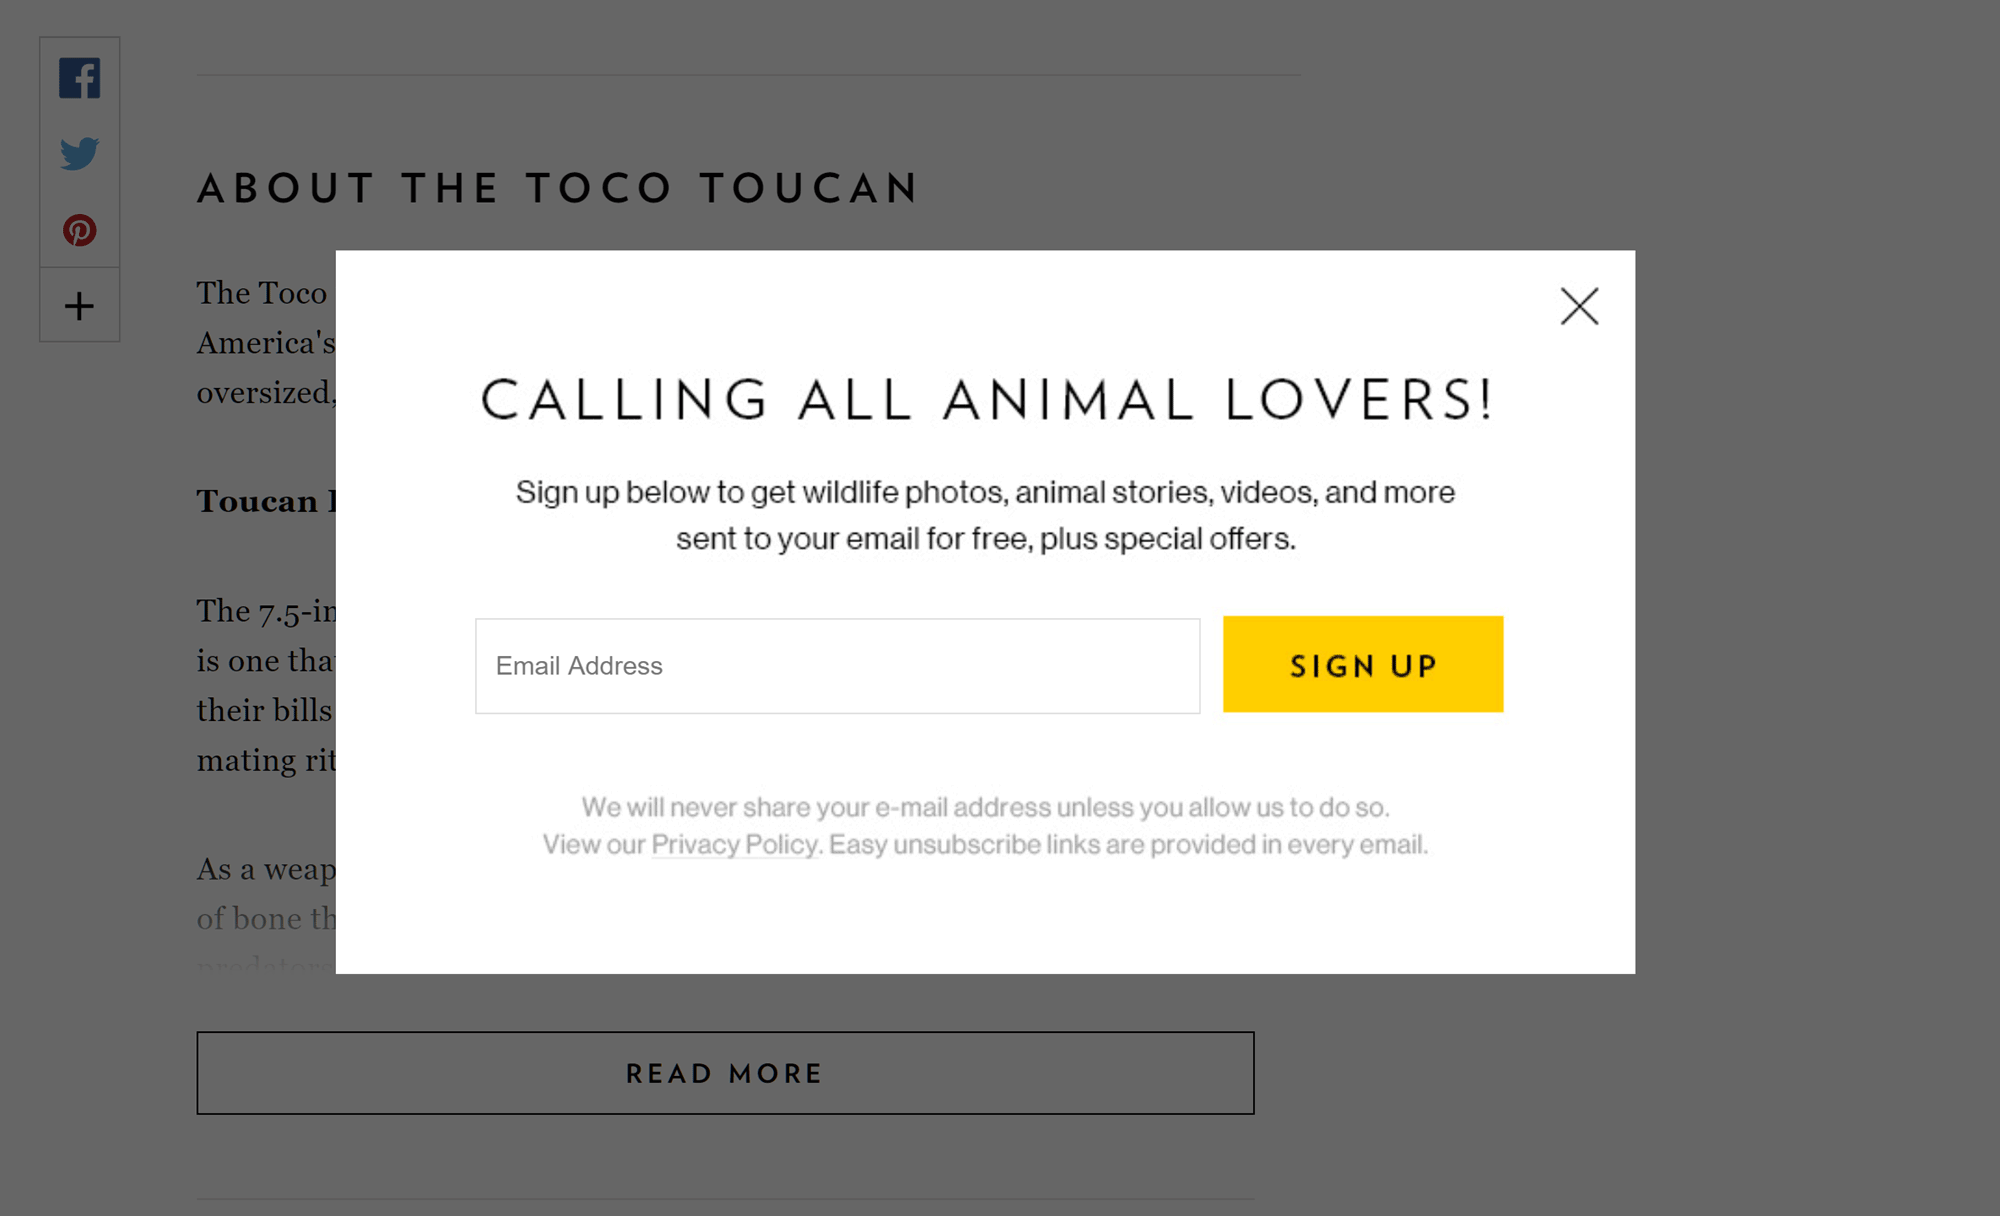2000x1216 pixels.
Task: Click the About the Toco Toucan heading
Action: tap(558, 189)
